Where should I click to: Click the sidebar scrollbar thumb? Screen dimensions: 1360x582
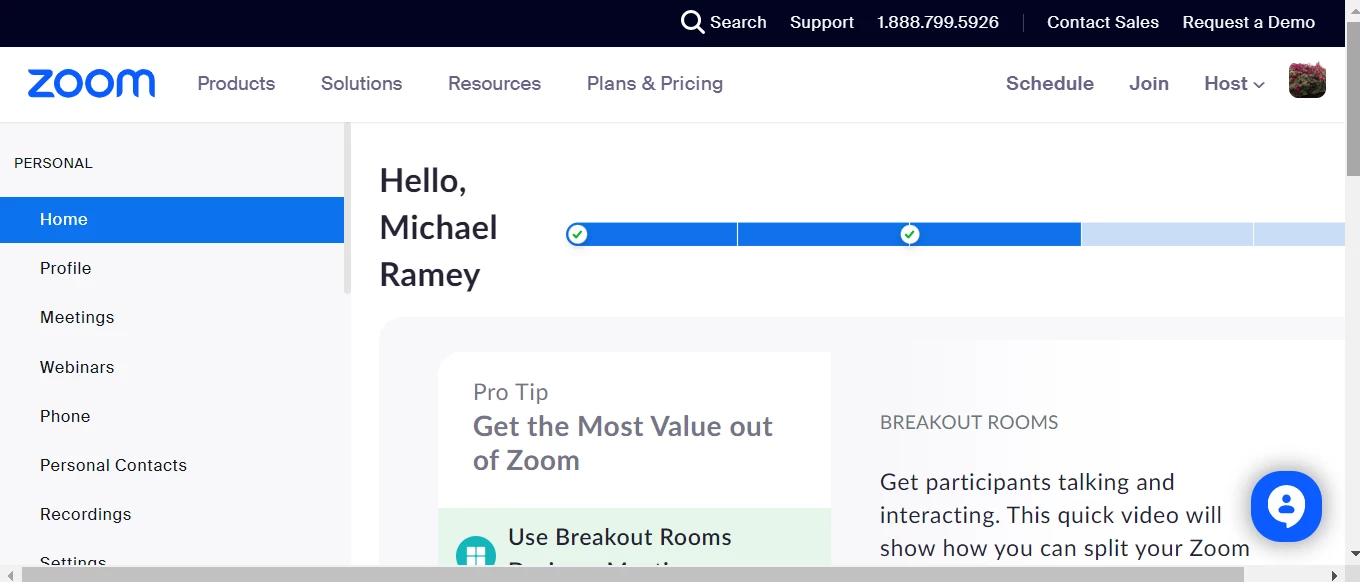(347, 207)
